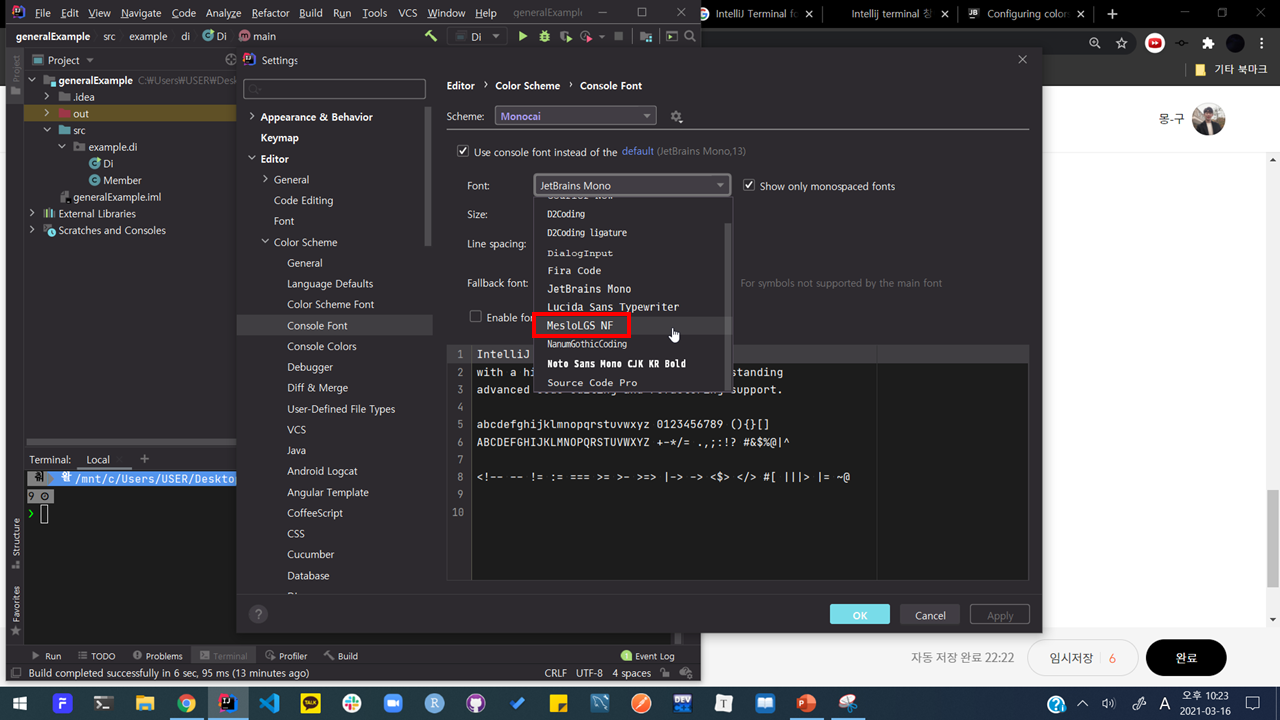Open the File menu in IntelliJ
The height and width of the screenshot is (720, 1280).
tap(42, 13)
